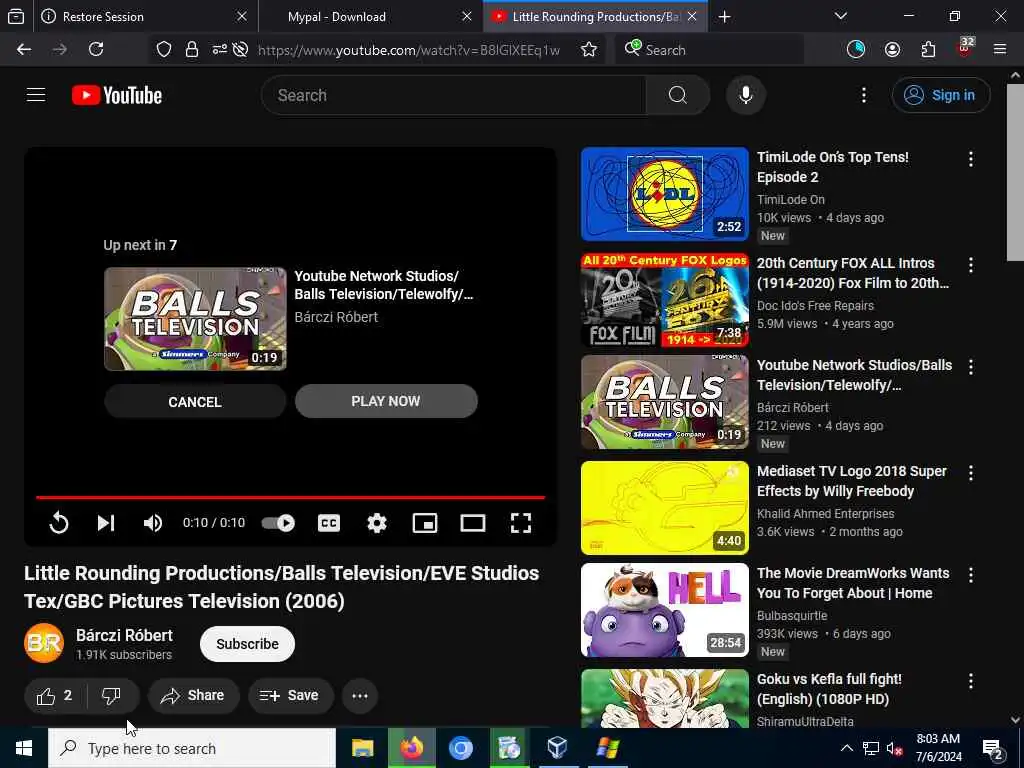Mute the video volume
This screenshot has width=1024, height=768.
(x=153, y=523)
